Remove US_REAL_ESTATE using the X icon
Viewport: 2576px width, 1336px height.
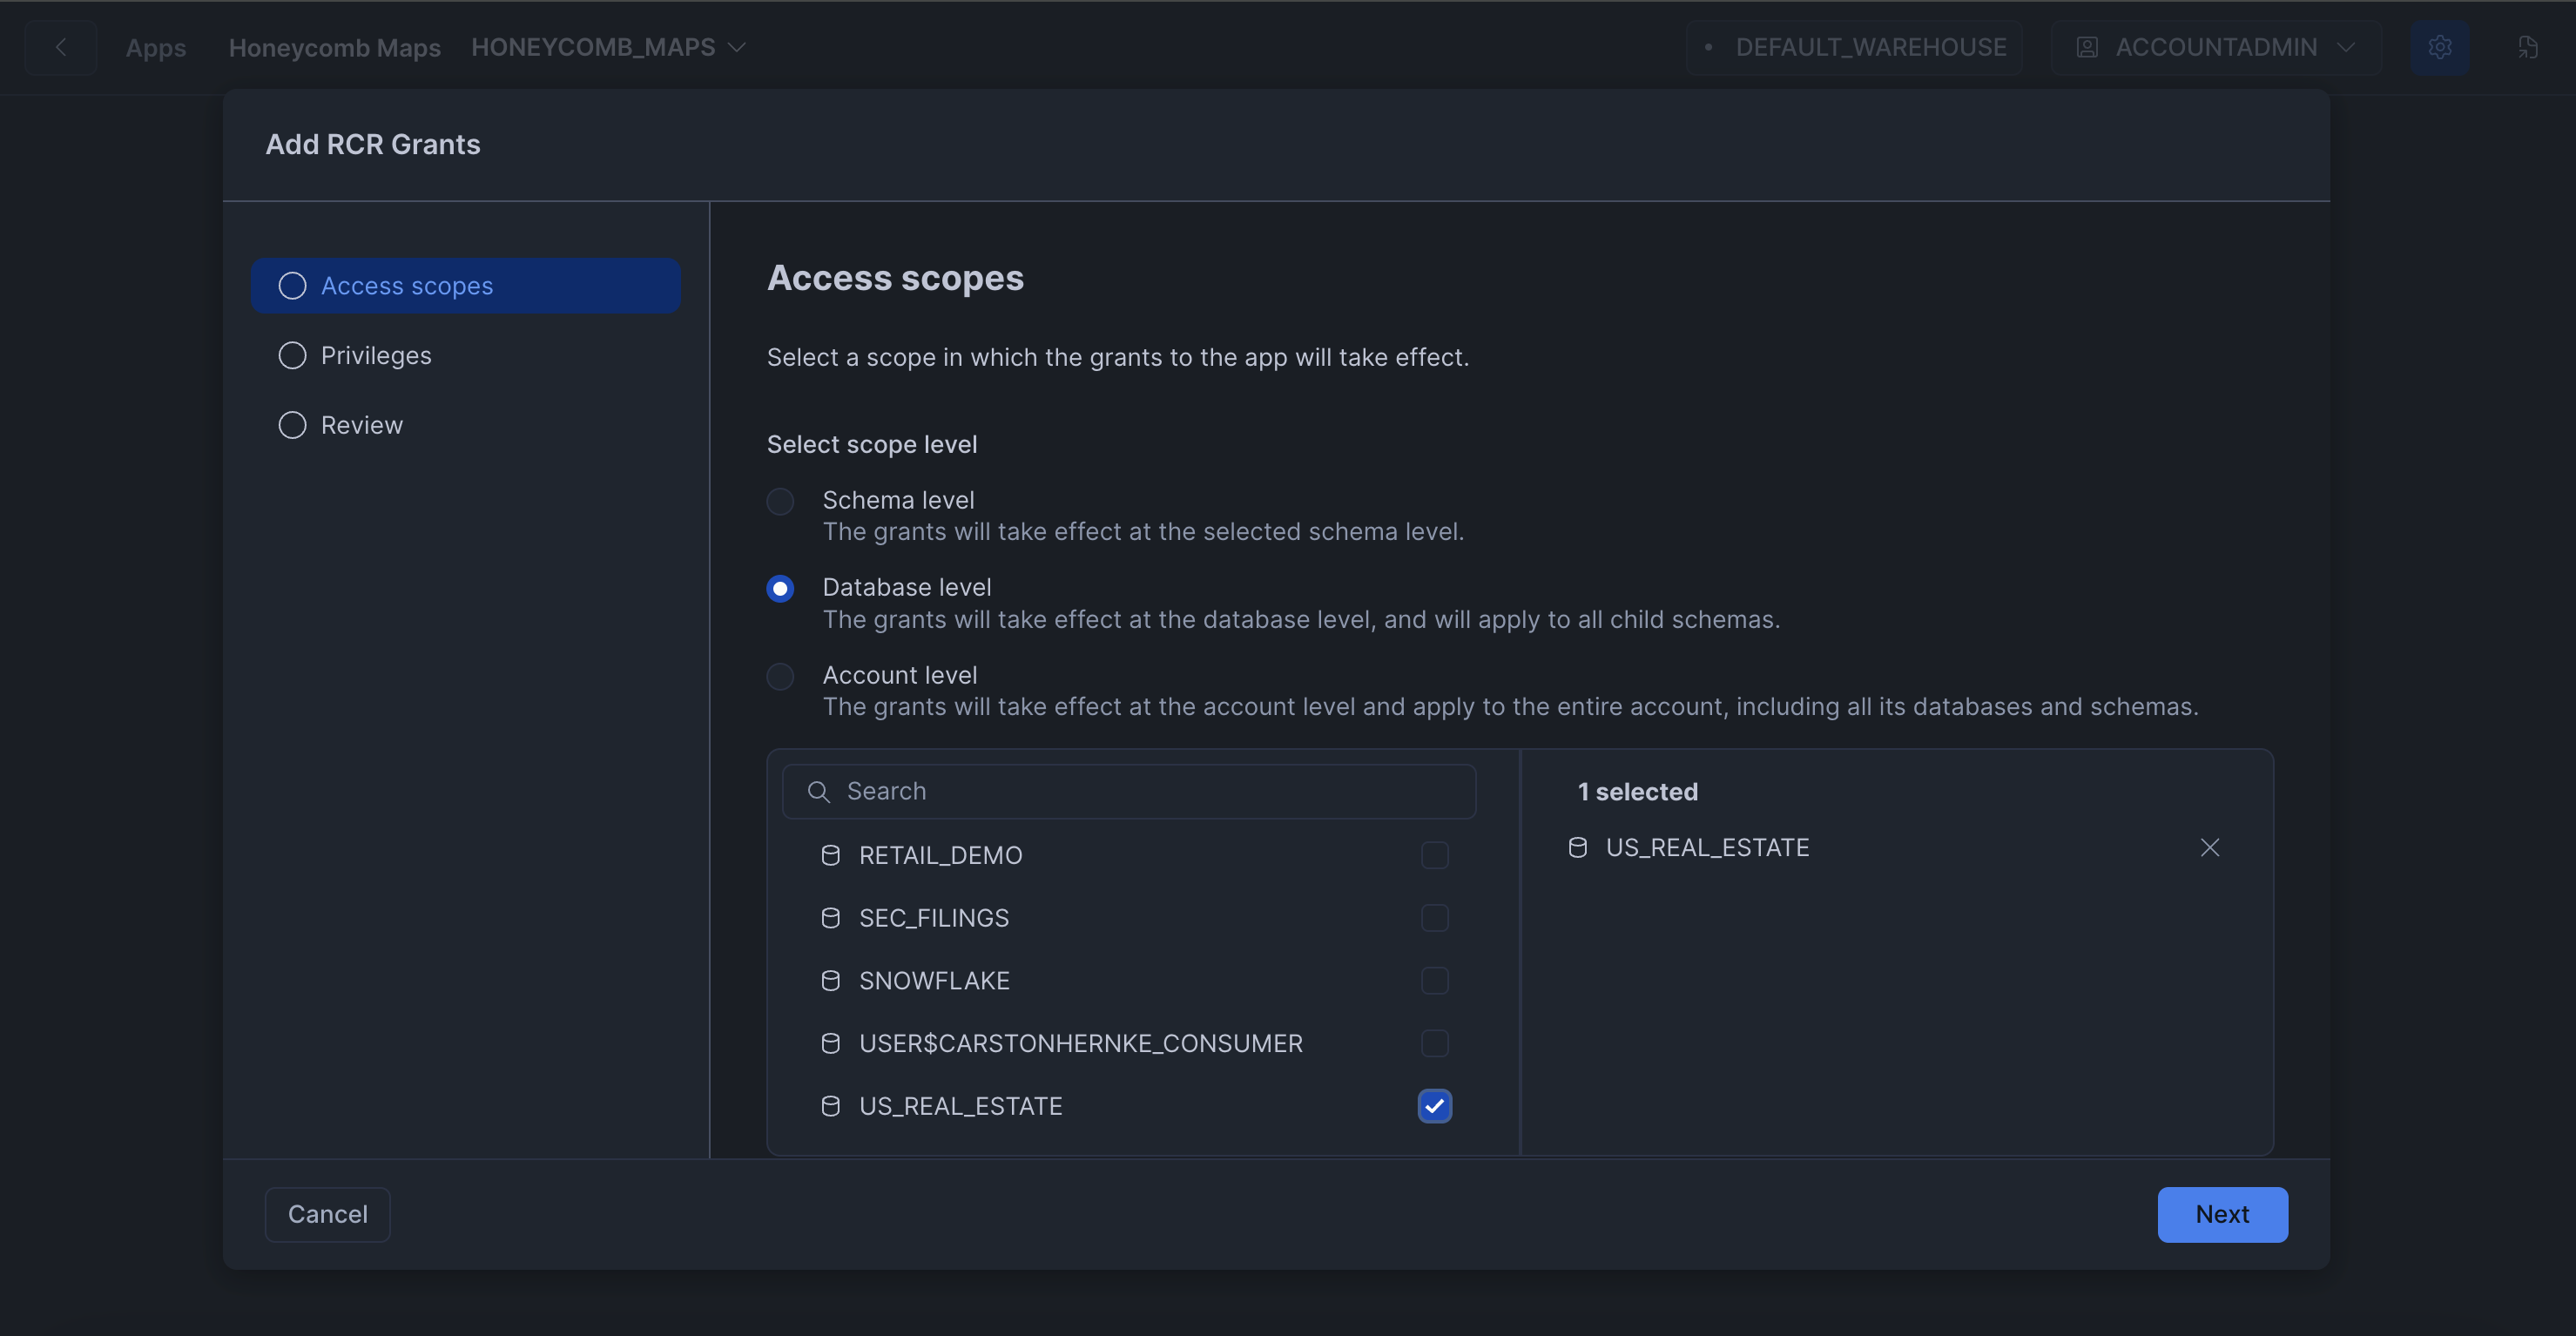coord(2210,847)
